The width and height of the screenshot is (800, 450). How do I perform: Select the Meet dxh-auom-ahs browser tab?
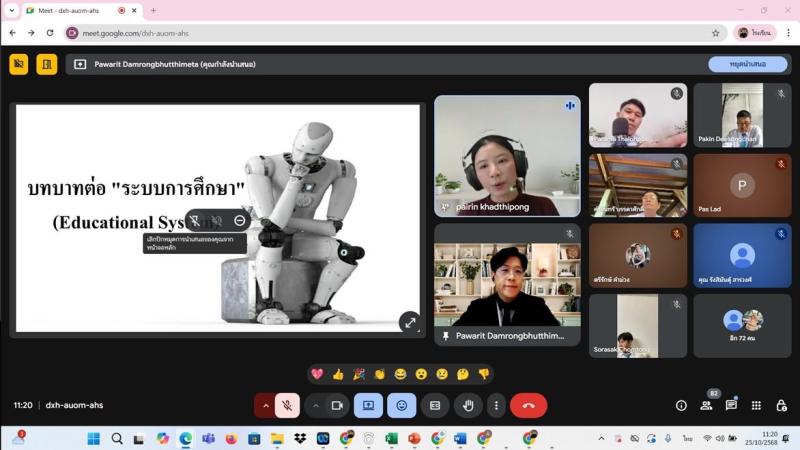click(70, 10)
